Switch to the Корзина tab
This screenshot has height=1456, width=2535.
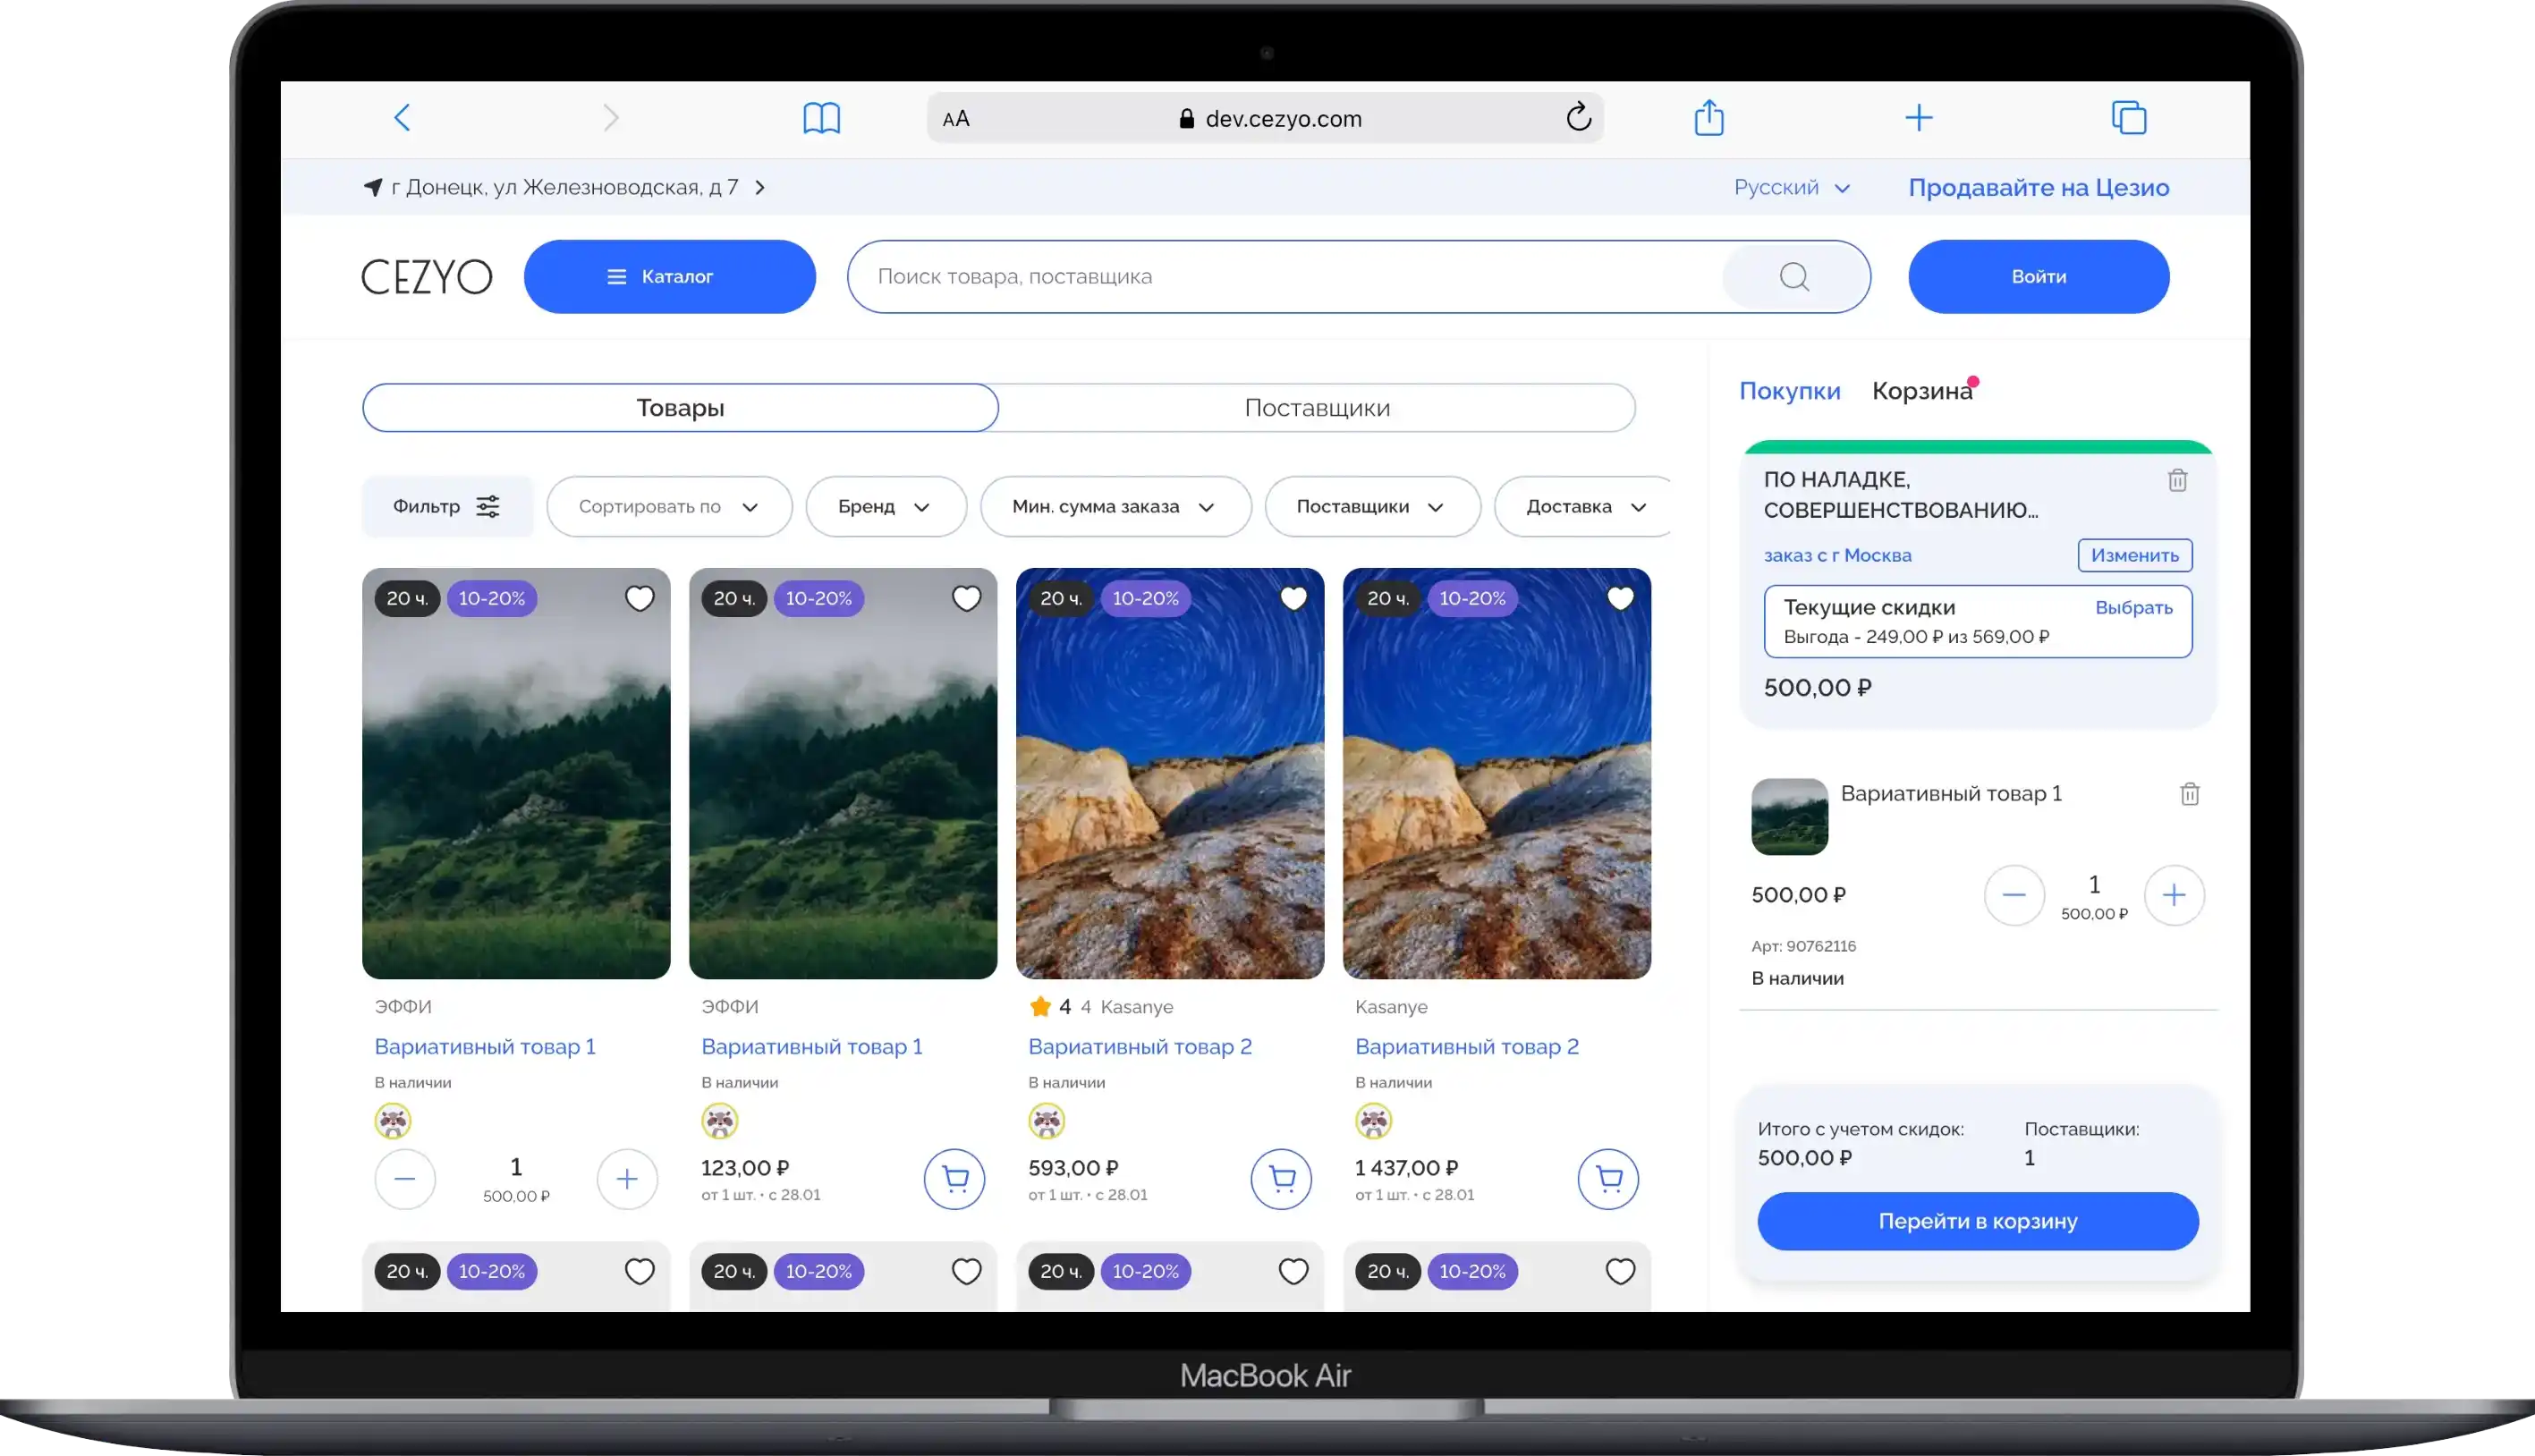(1921, 391)
